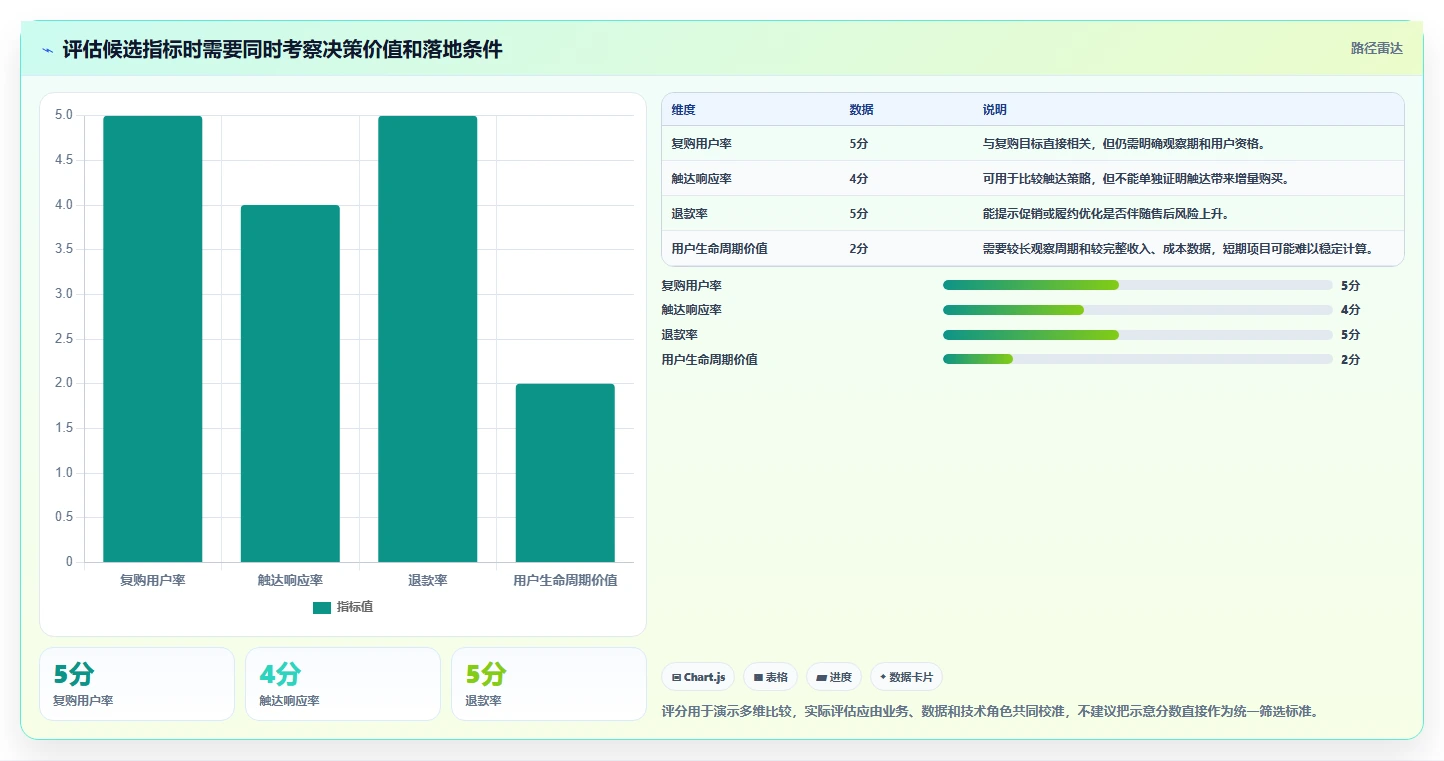The image size is (1444, 761).
Task: Click the 用户生命周期价值 progress bar
Action: click(1138, 359)
